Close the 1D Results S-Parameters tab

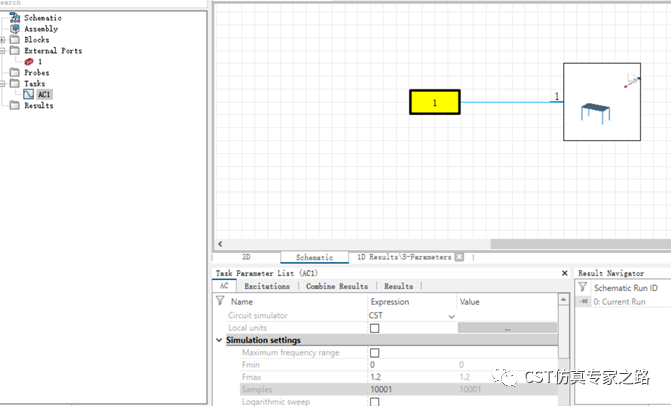(459, 257)
